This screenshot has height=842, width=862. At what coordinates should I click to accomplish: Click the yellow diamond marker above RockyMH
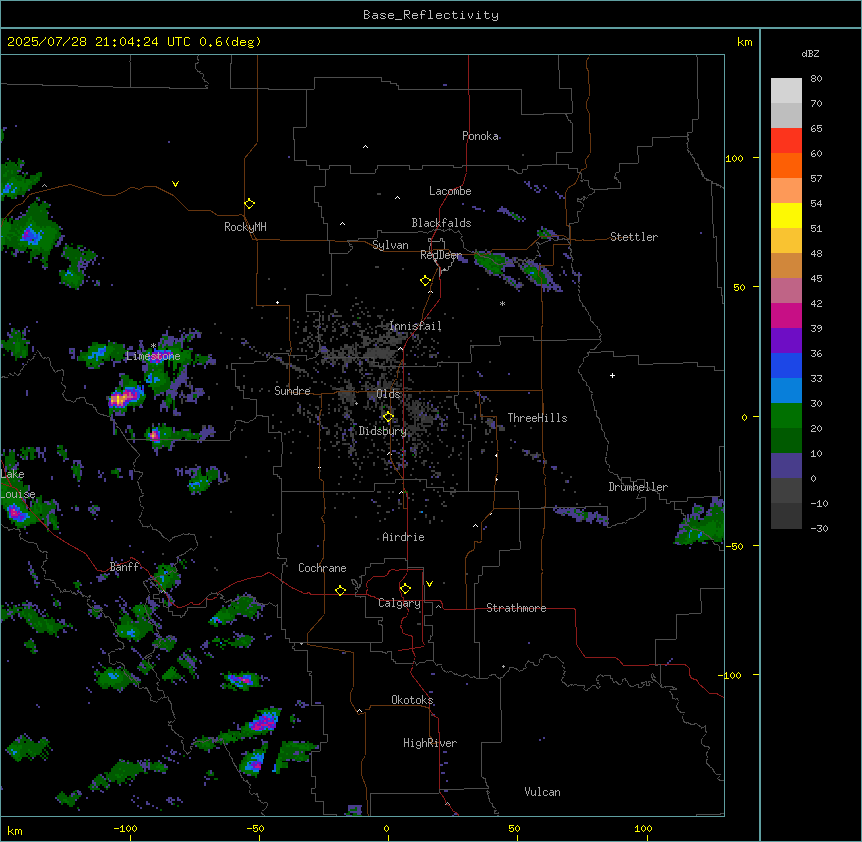pyautogui.click(x=249, y=204)
